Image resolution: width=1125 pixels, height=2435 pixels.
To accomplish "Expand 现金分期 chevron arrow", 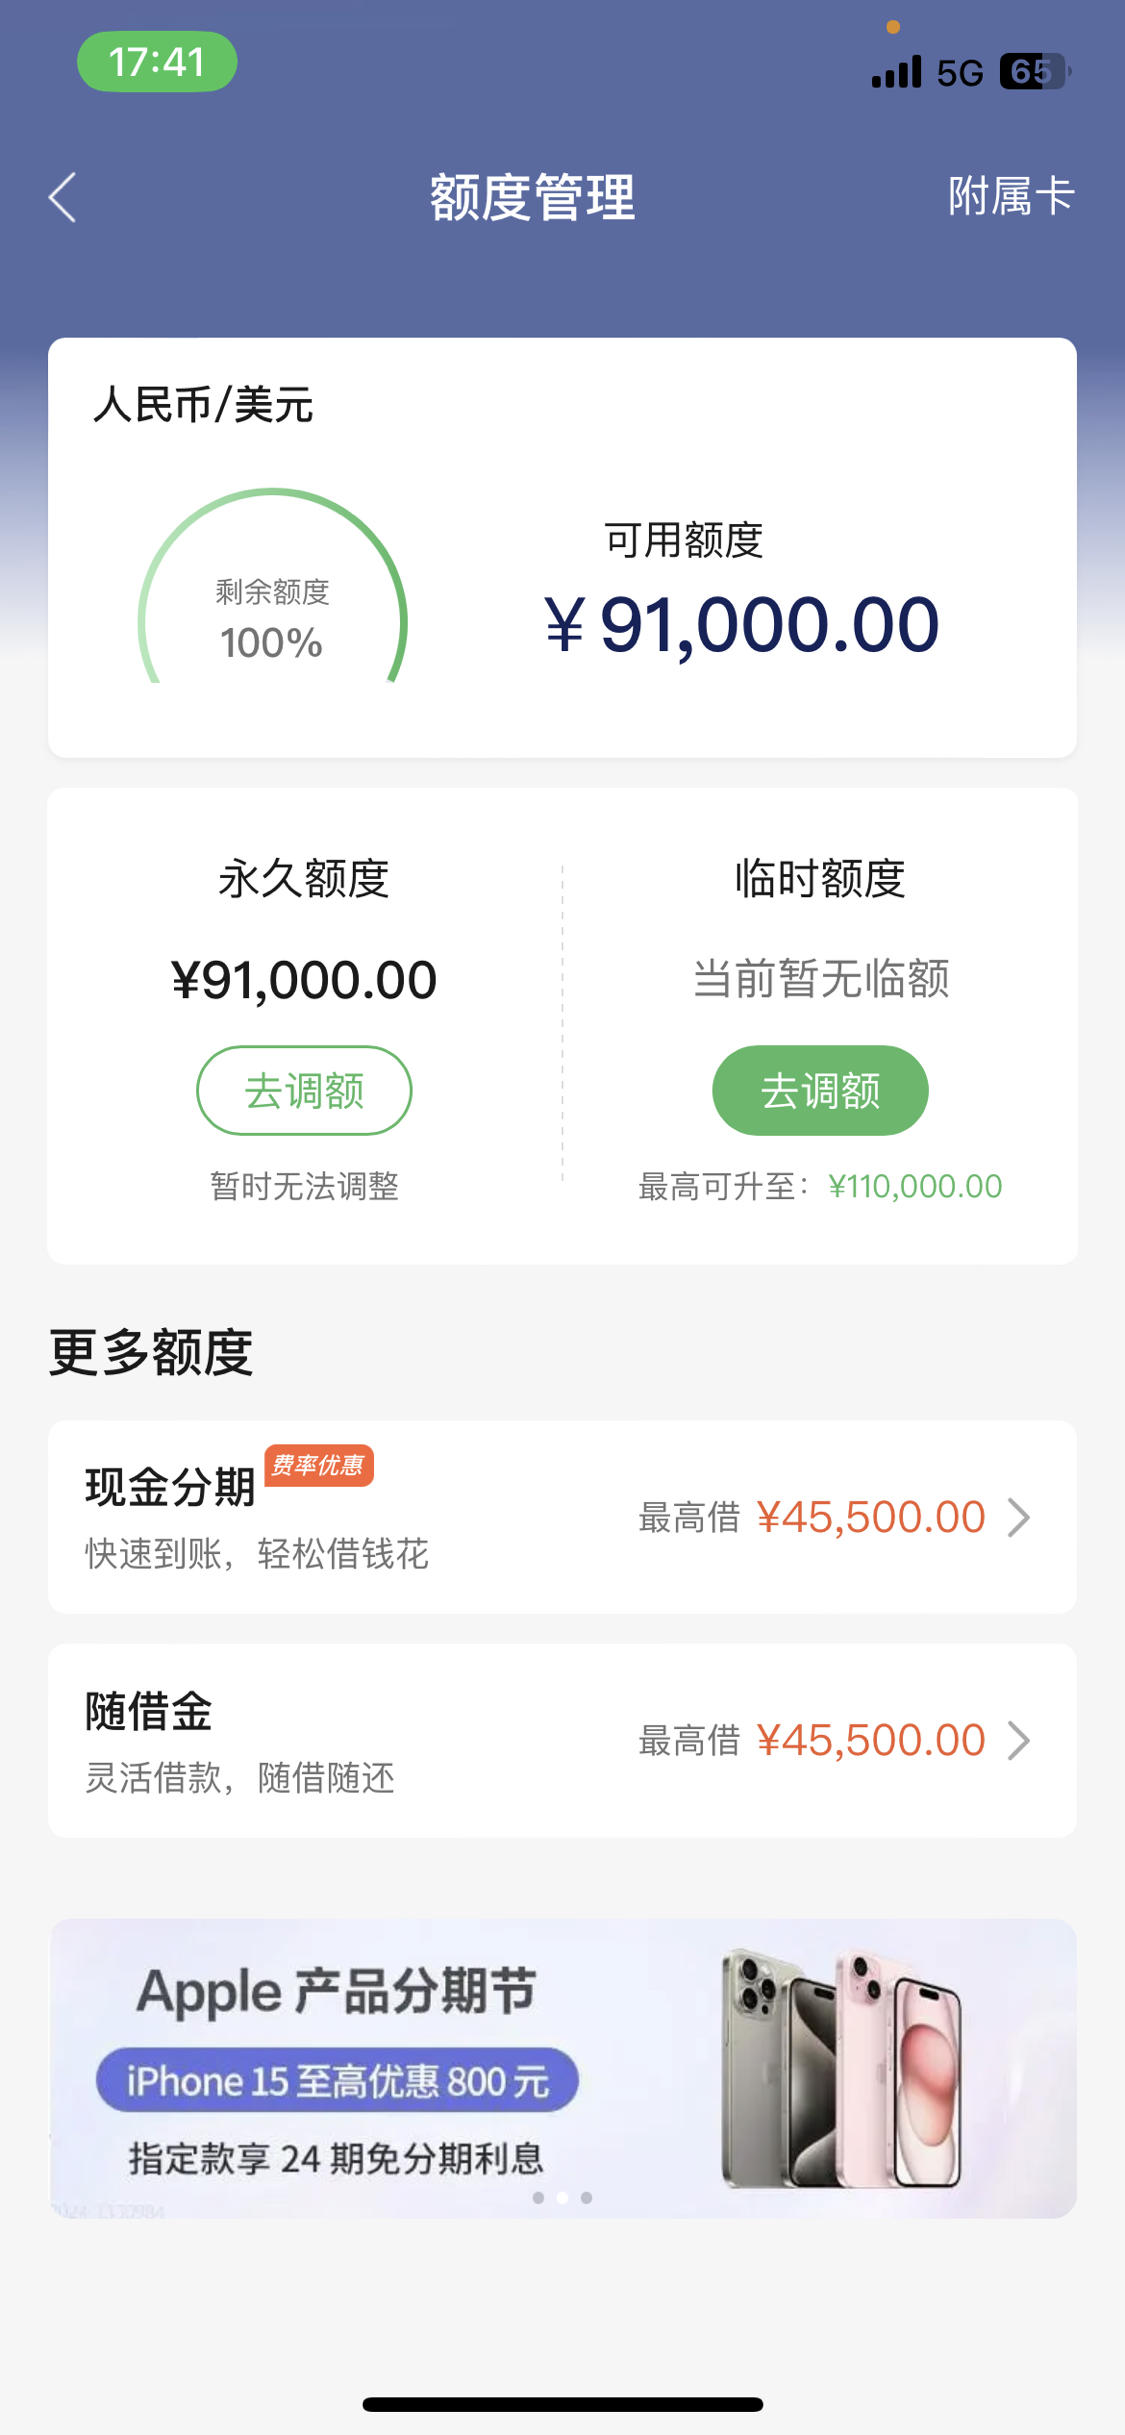I will pyautogui.click(x=1018, y=1517).
